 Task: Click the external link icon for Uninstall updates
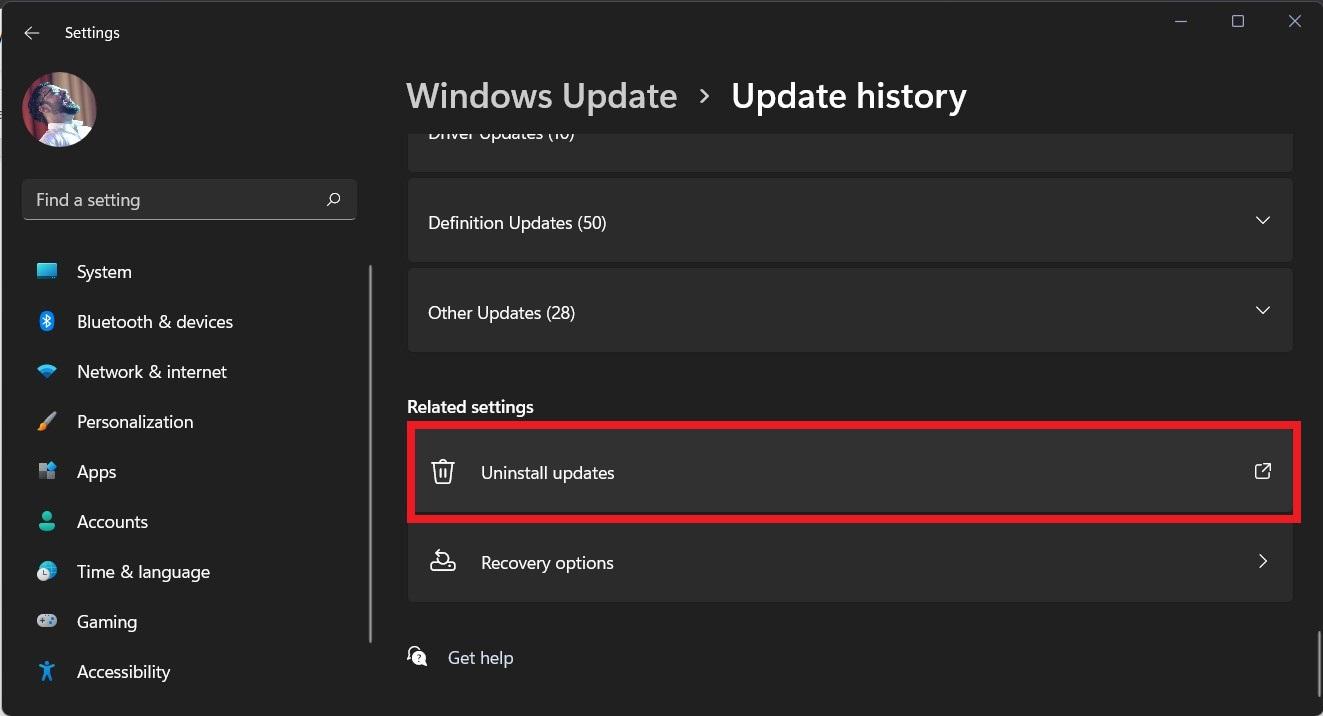(x=1262, y=470)
